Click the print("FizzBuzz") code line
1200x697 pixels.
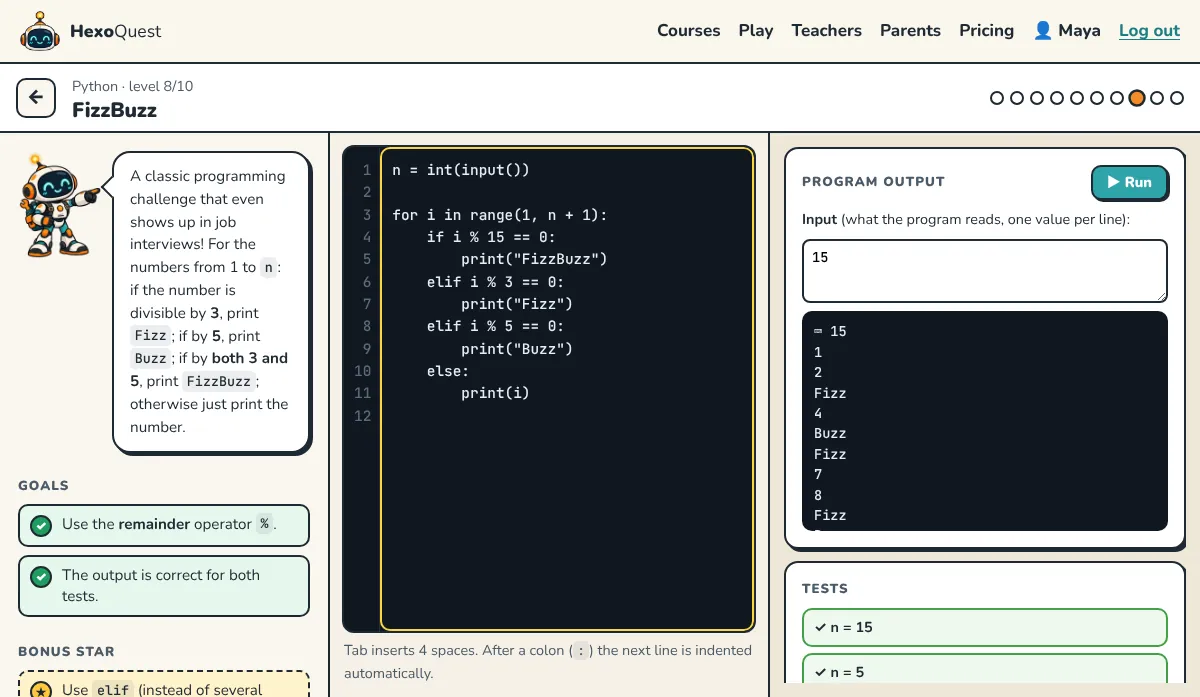(x=534, y=259)
